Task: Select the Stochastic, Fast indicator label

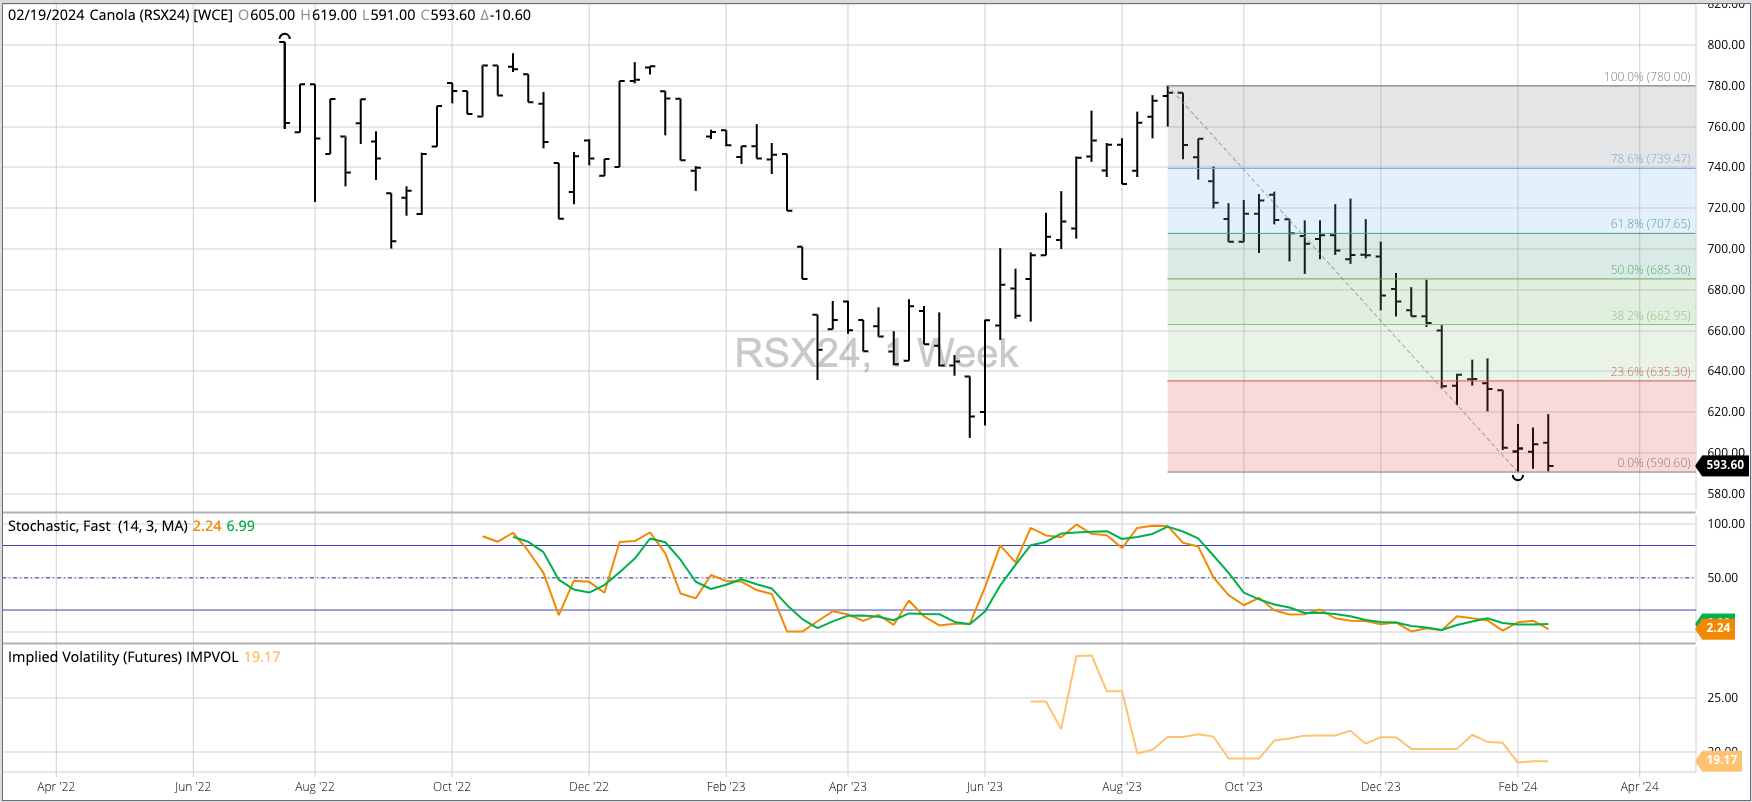Action: (x=97, y=526)
